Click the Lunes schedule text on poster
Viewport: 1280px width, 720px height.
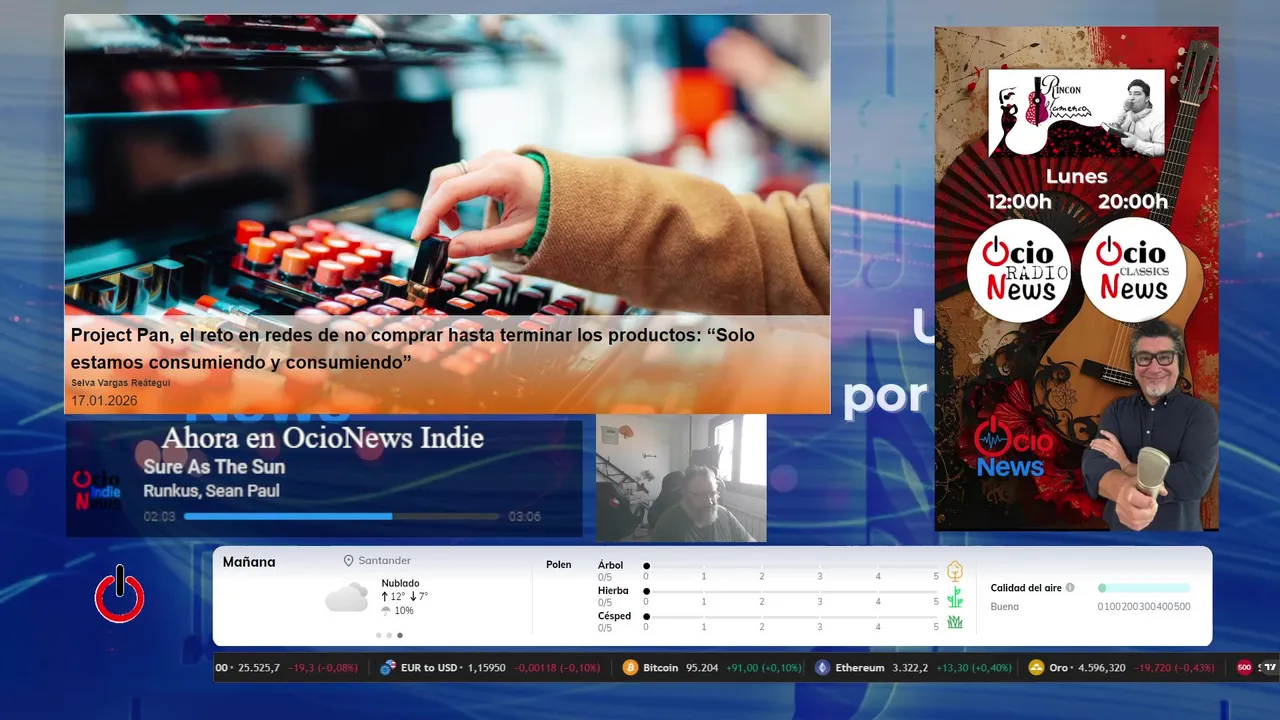(1076, 176)
